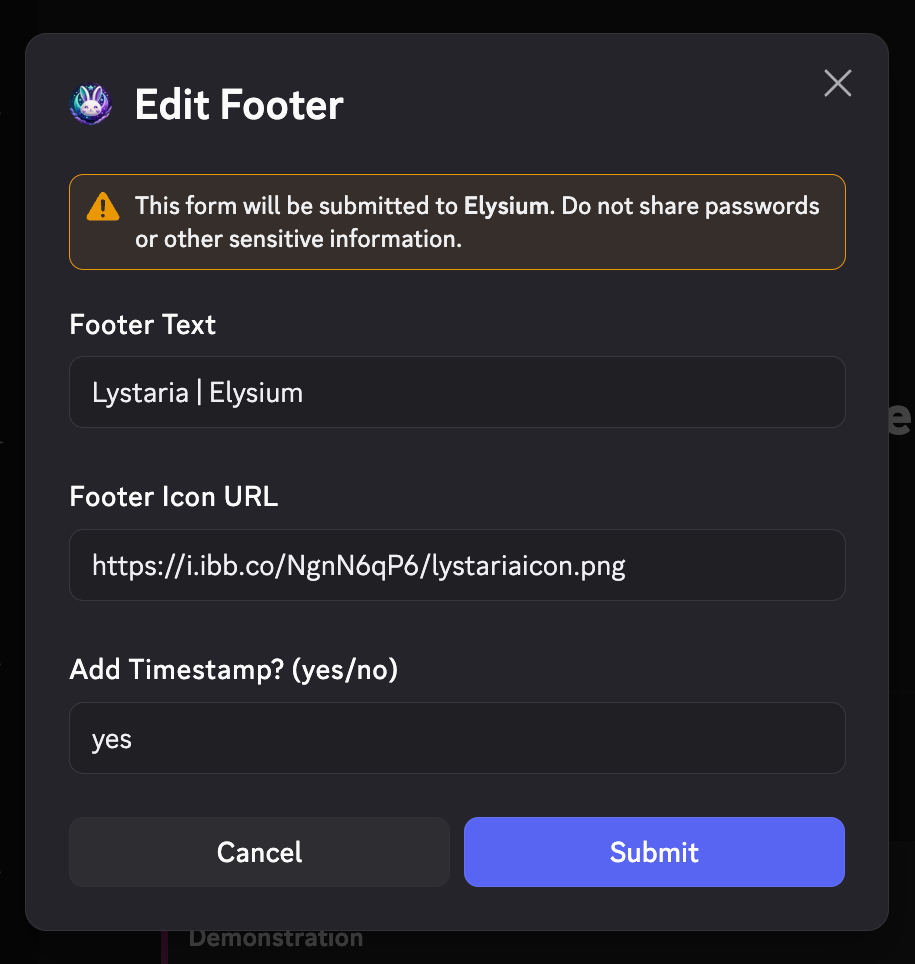The height and width of the screenshot is (964, 915).
Task: Focus the Footer Text input field
Action: click(x=457, y=392)
